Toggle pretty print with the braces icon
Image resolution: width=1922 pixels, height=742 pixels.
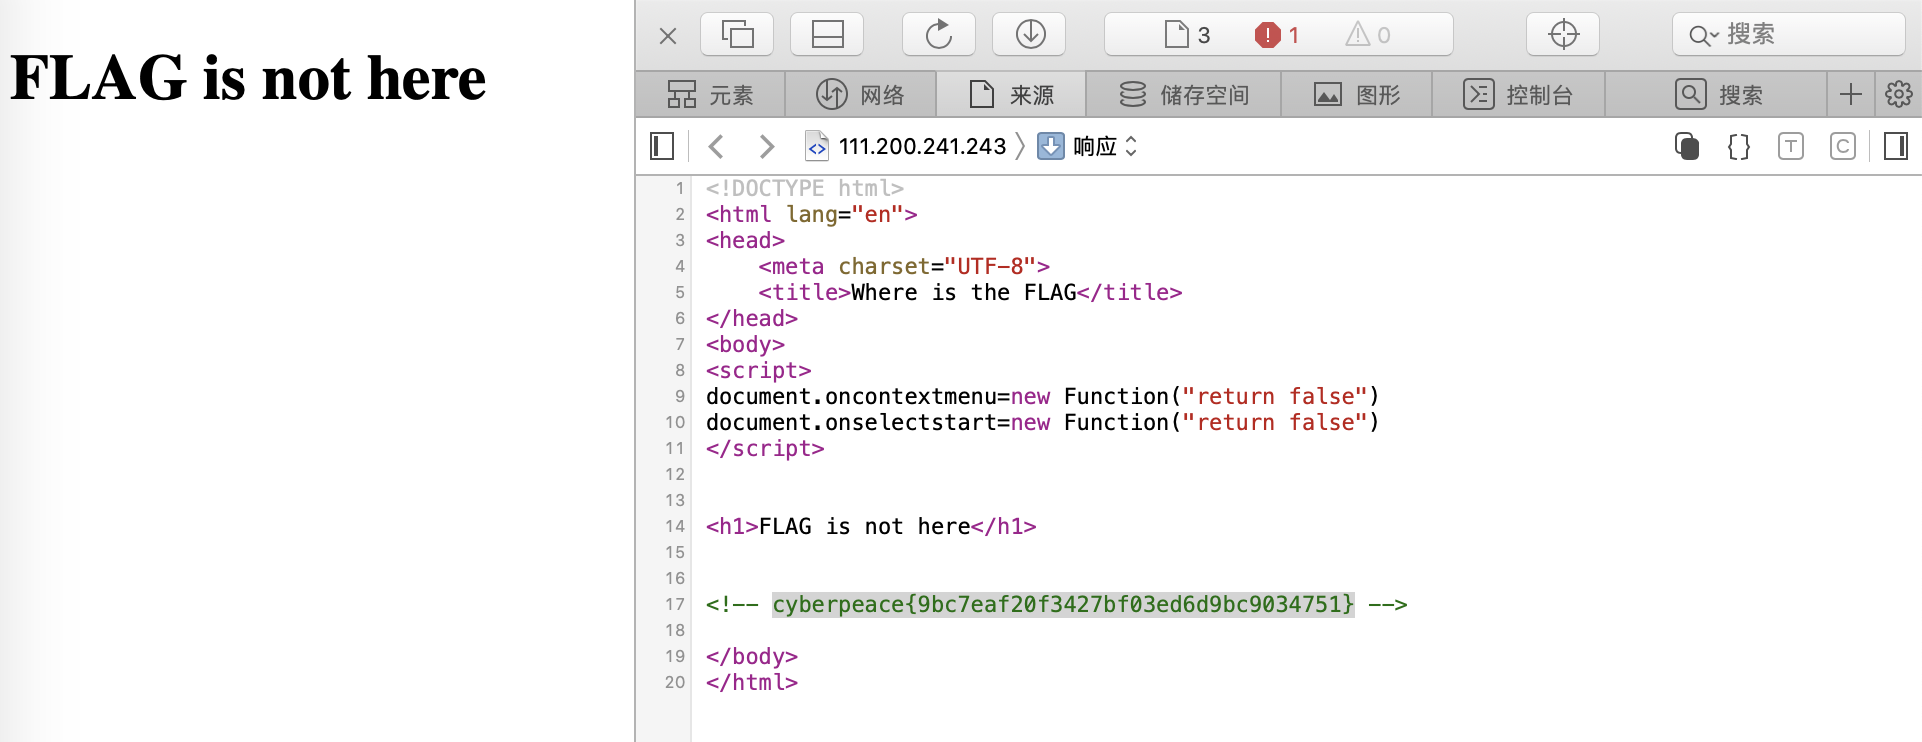point(1739,147)
